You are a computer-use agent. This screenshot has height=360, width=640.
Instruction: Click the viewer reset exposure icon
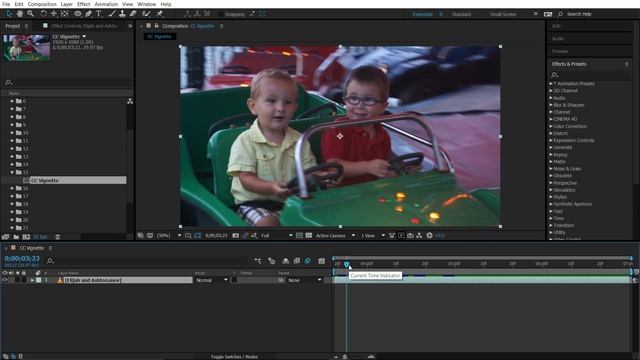coord(429,236)
